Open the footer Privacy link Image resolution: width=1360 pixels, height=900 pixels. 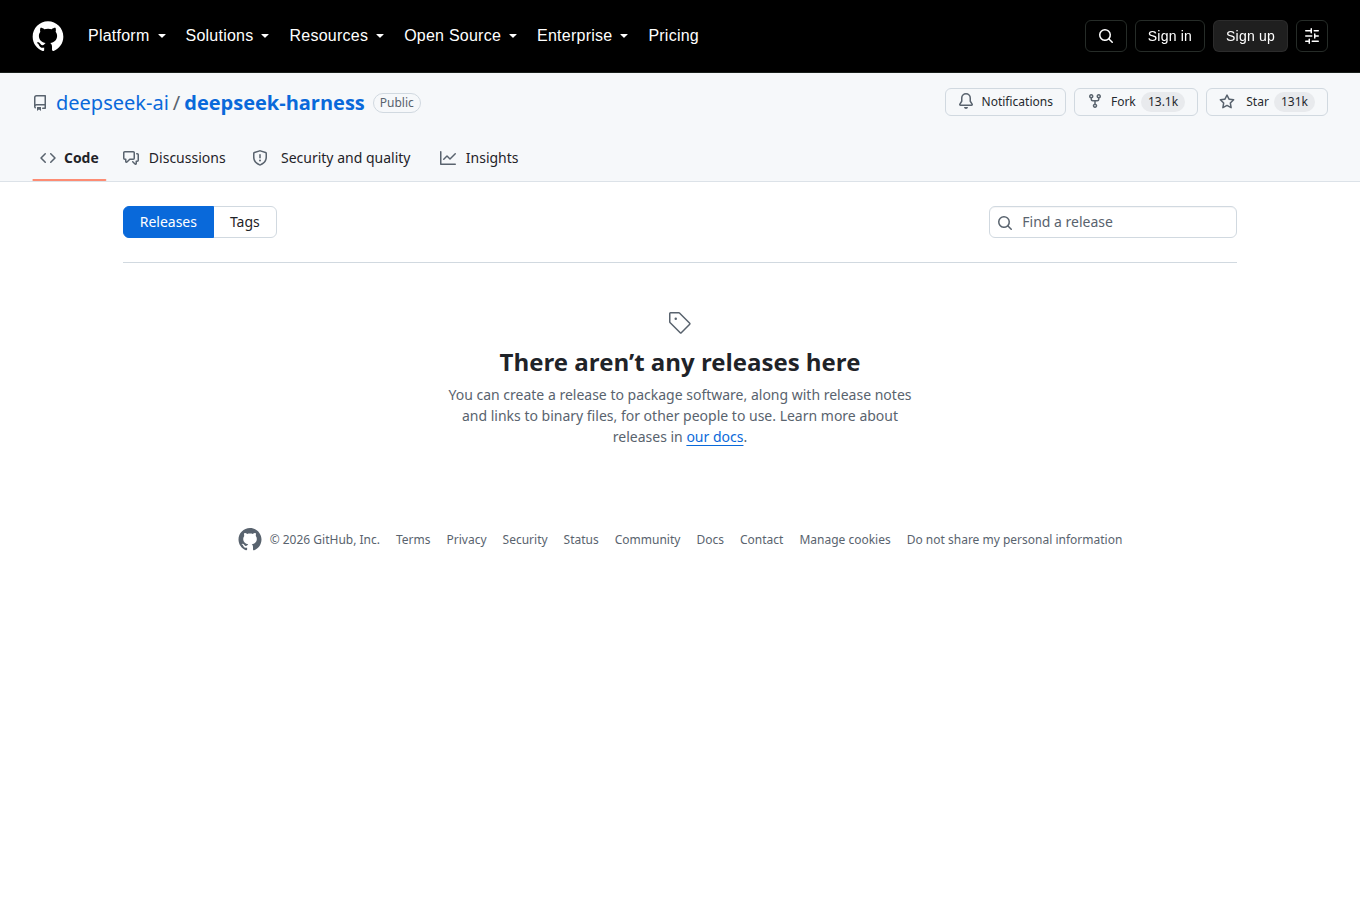(x=466, y=540)
